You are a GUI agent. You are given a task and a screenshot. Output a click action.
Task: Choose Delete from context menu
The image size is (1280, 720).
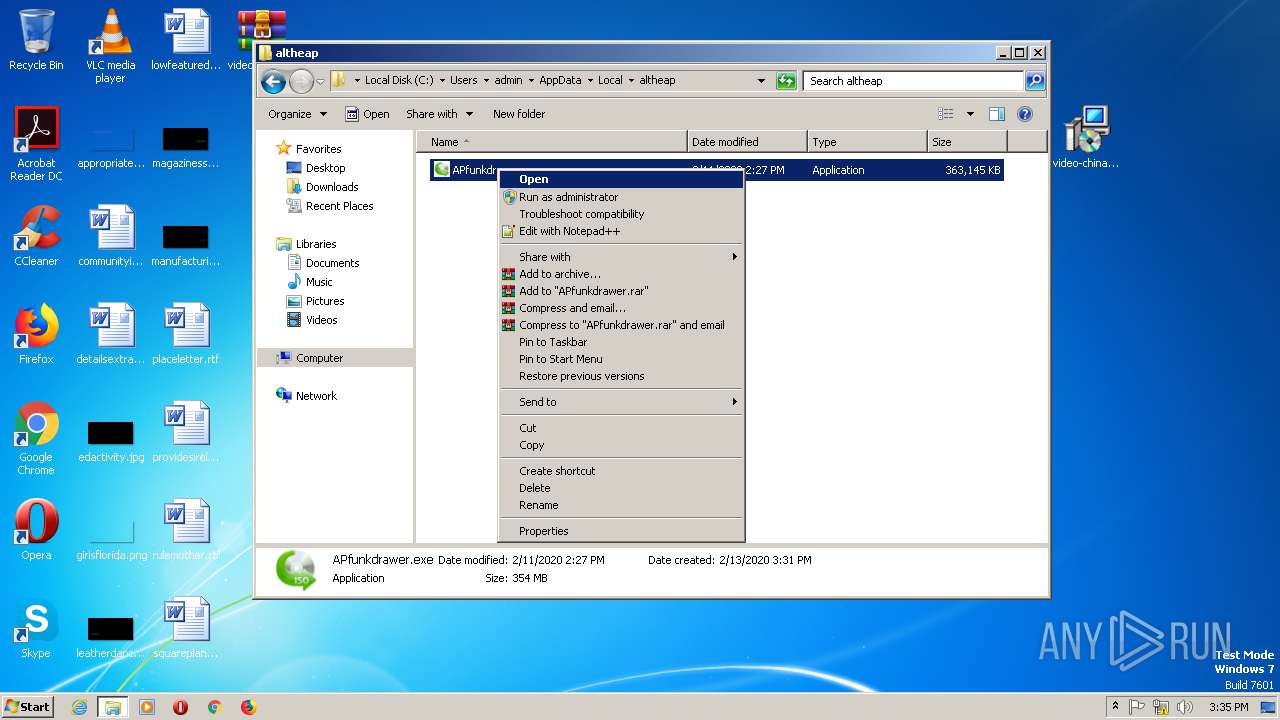click(621, 488)
